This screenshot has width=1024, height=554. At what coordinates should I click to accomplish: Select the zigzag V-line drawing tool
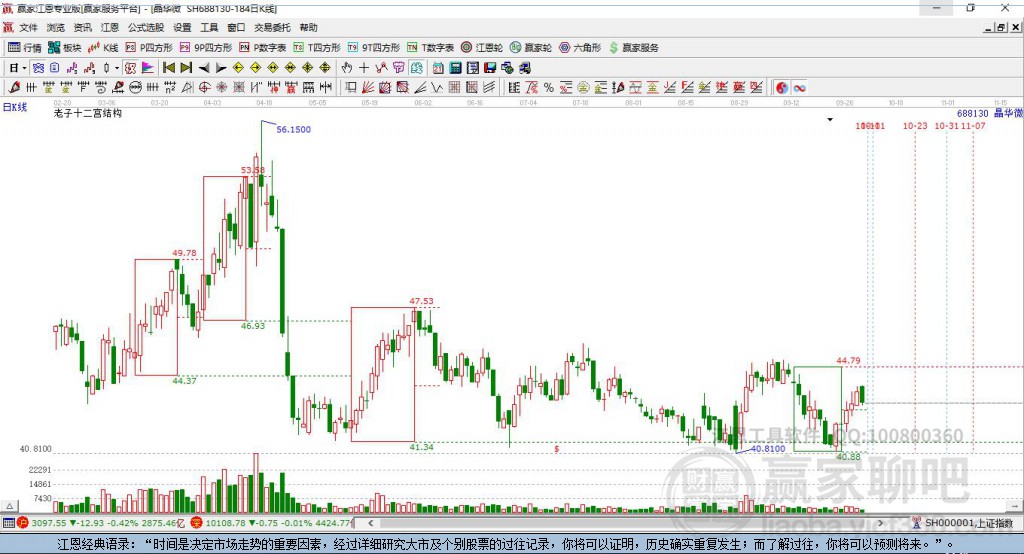pos(436,88)
